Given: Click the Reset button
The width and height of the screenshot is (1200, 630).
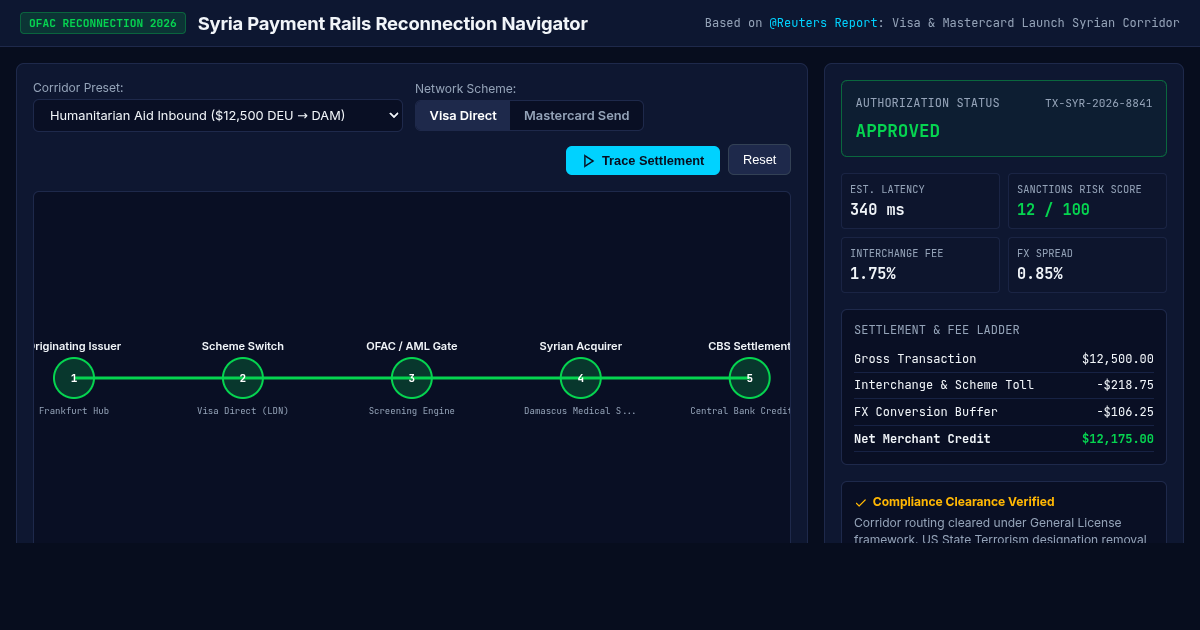Looking at the screenshot, I should point(759,159).
